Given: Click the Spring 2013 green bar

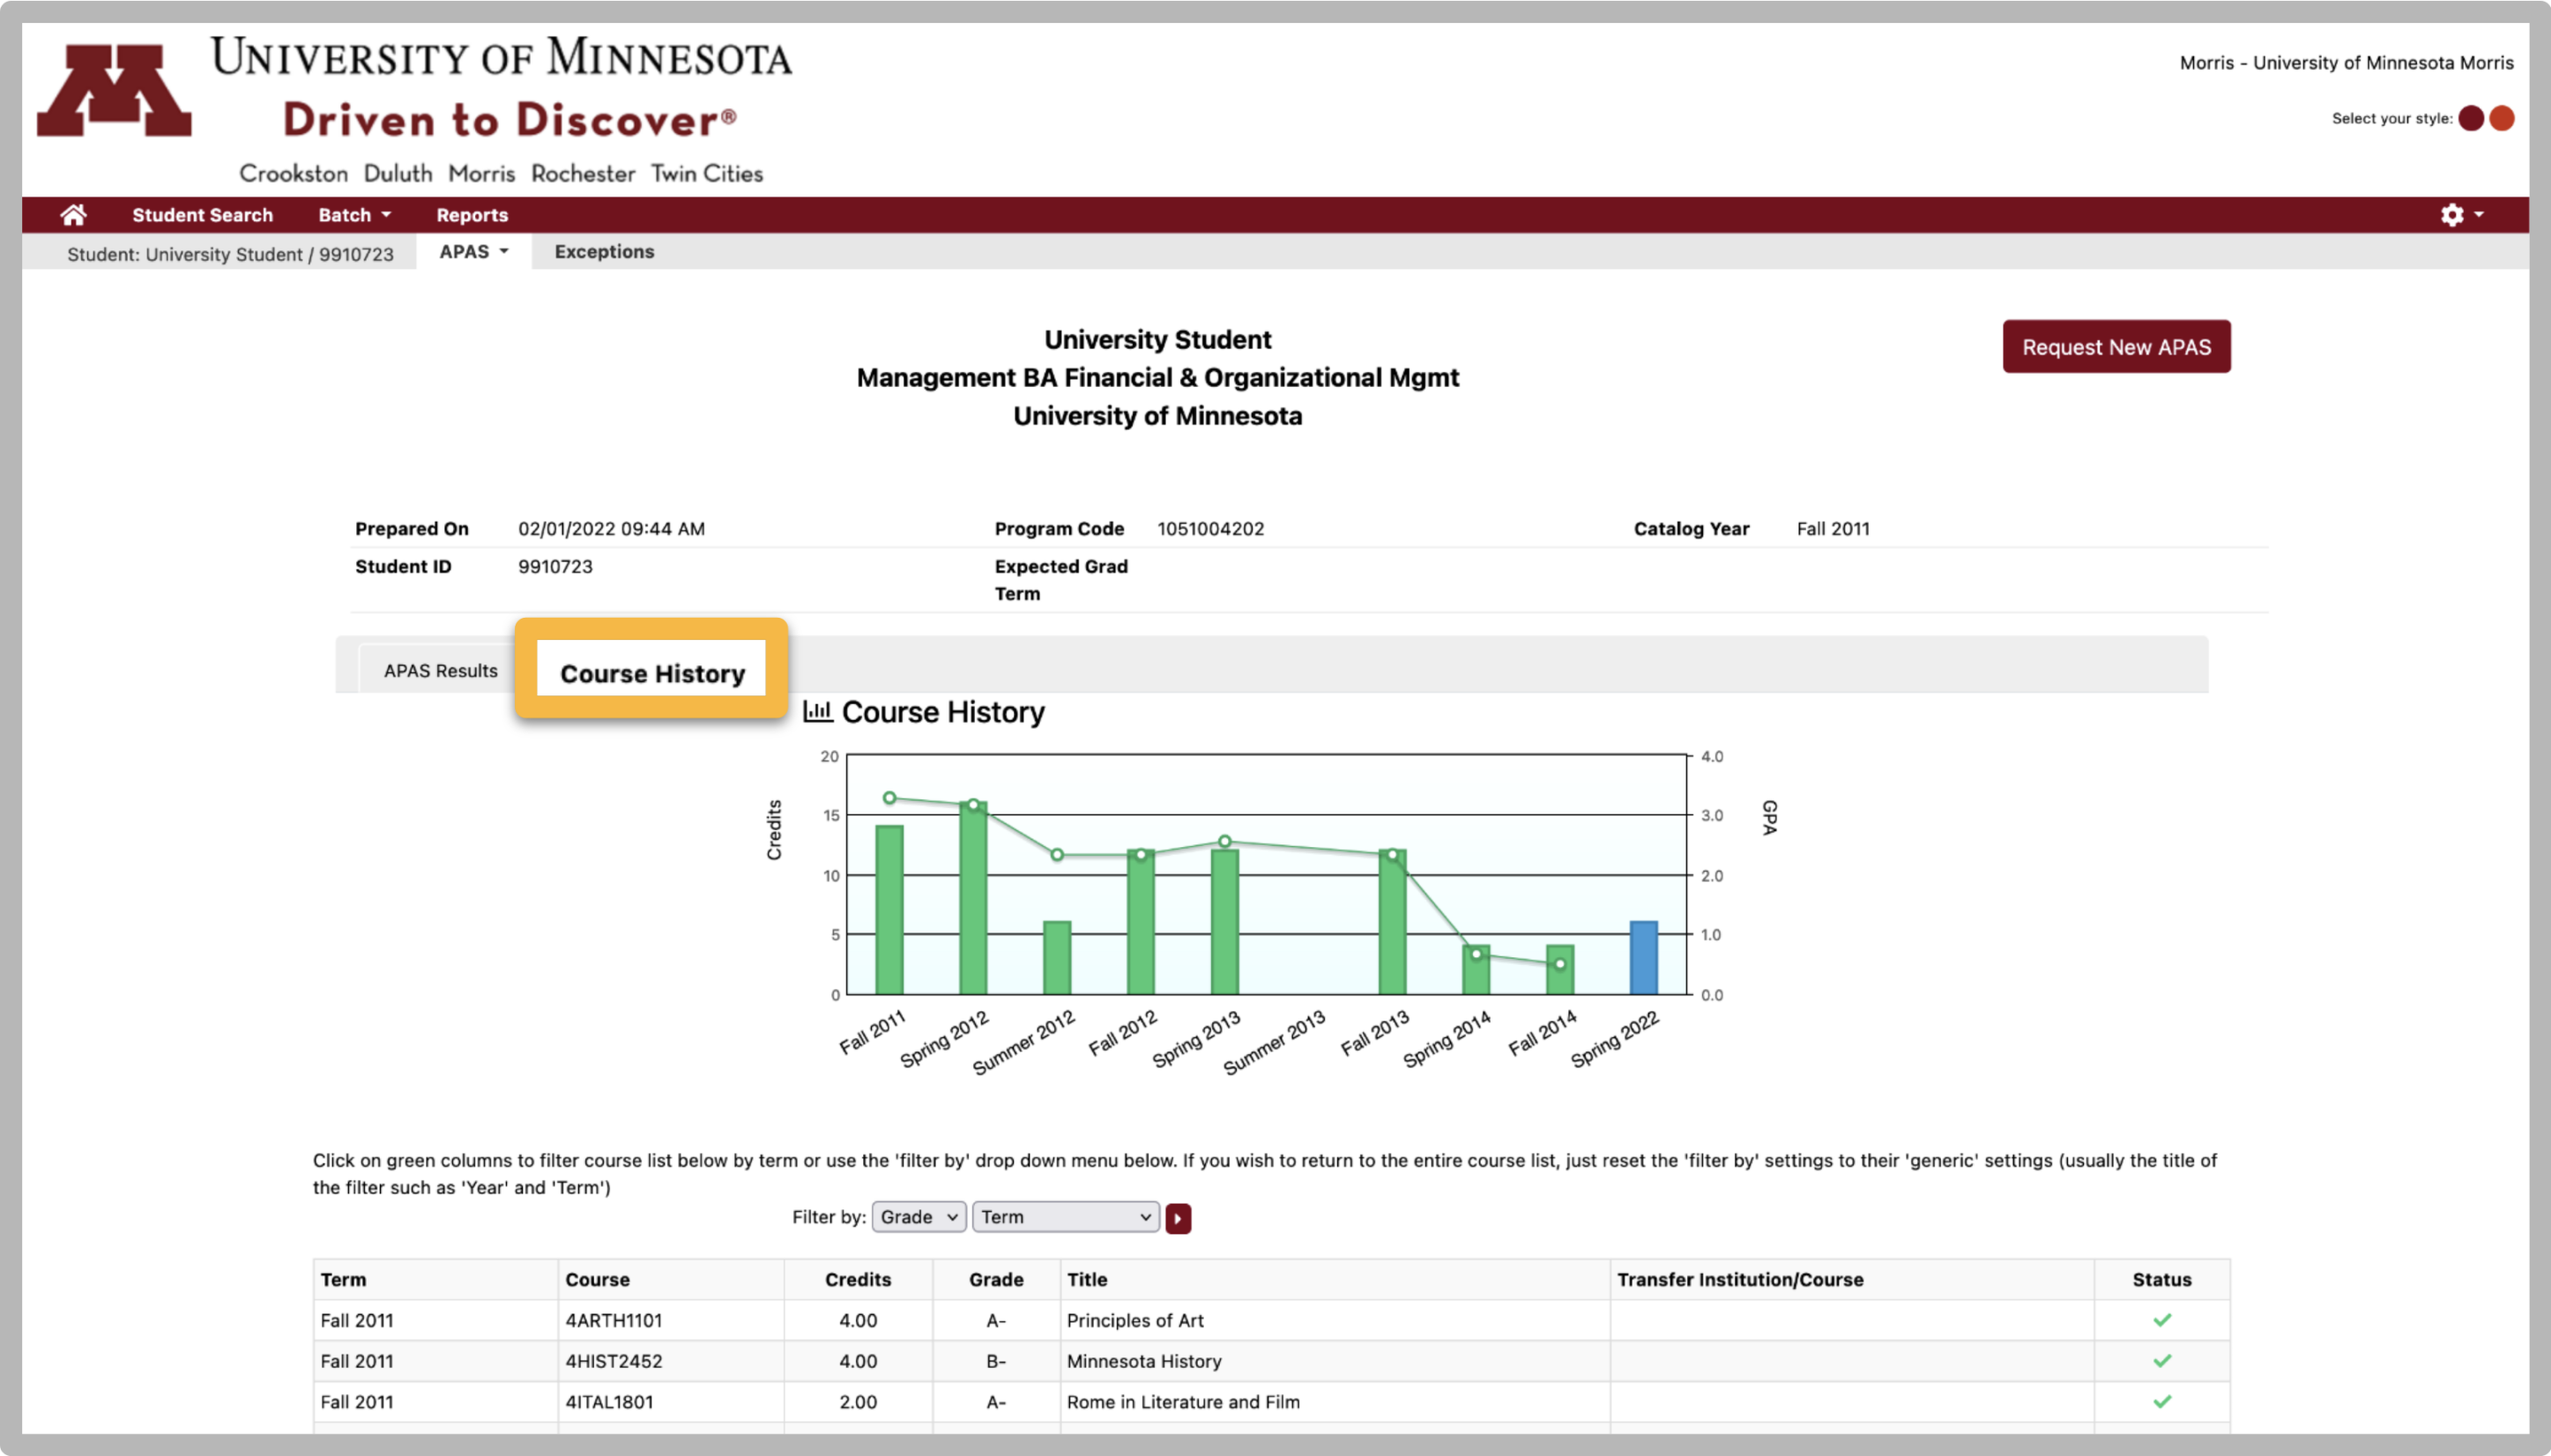Looking at the screenshot, I should click(x=1225, y=922).
